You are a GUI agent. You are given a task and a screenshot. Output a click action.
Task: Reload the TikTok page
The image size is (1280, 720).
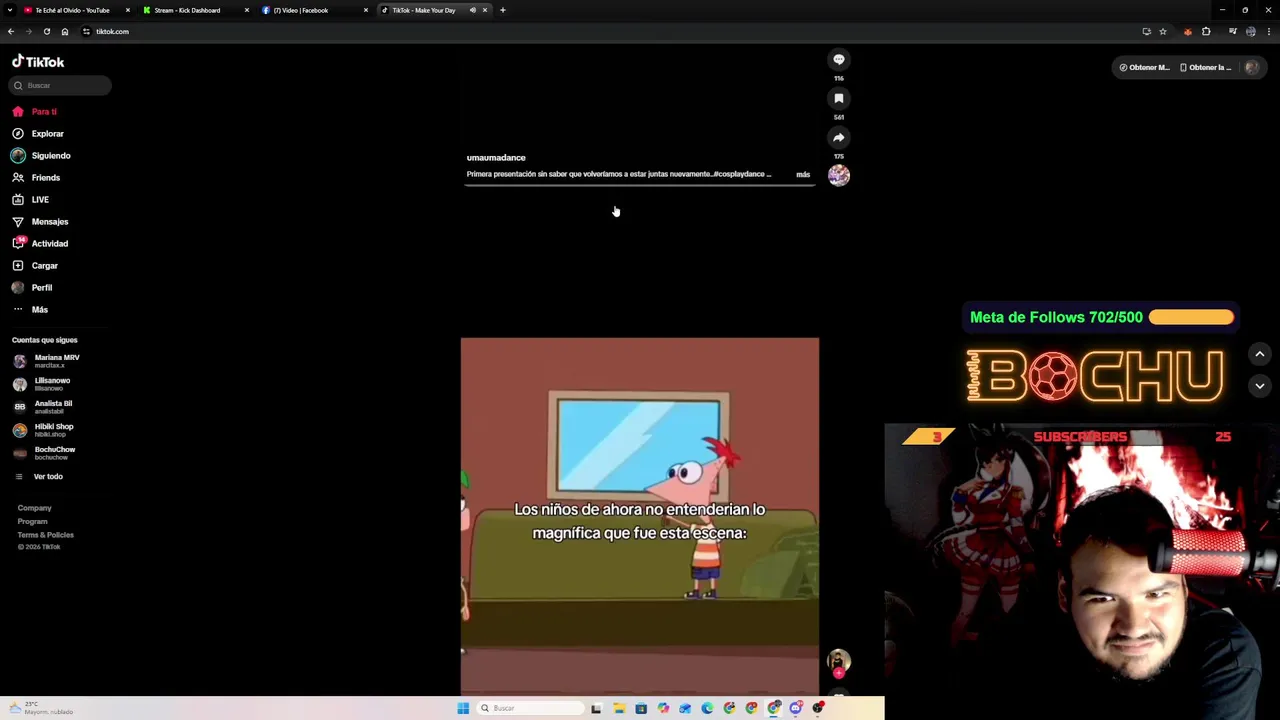point(46,31)
